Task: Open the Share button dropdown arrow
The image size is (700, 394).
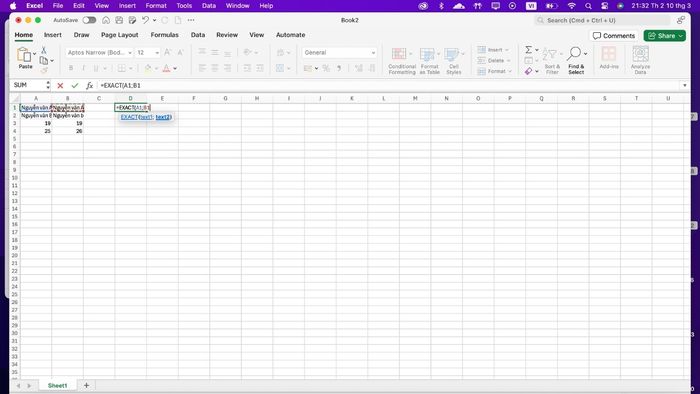Action: point(681,36)
